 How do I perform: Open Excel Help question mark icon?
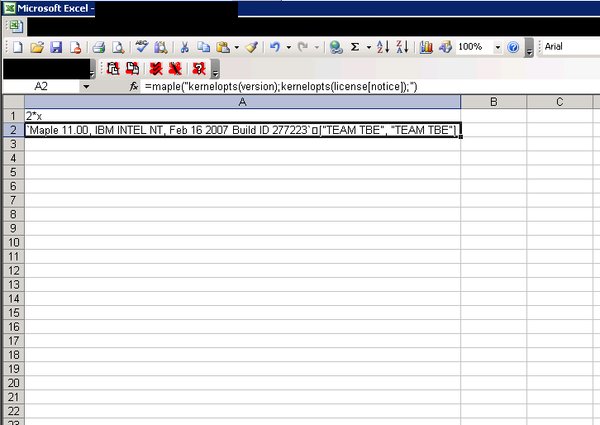click(x=513, y=47)
